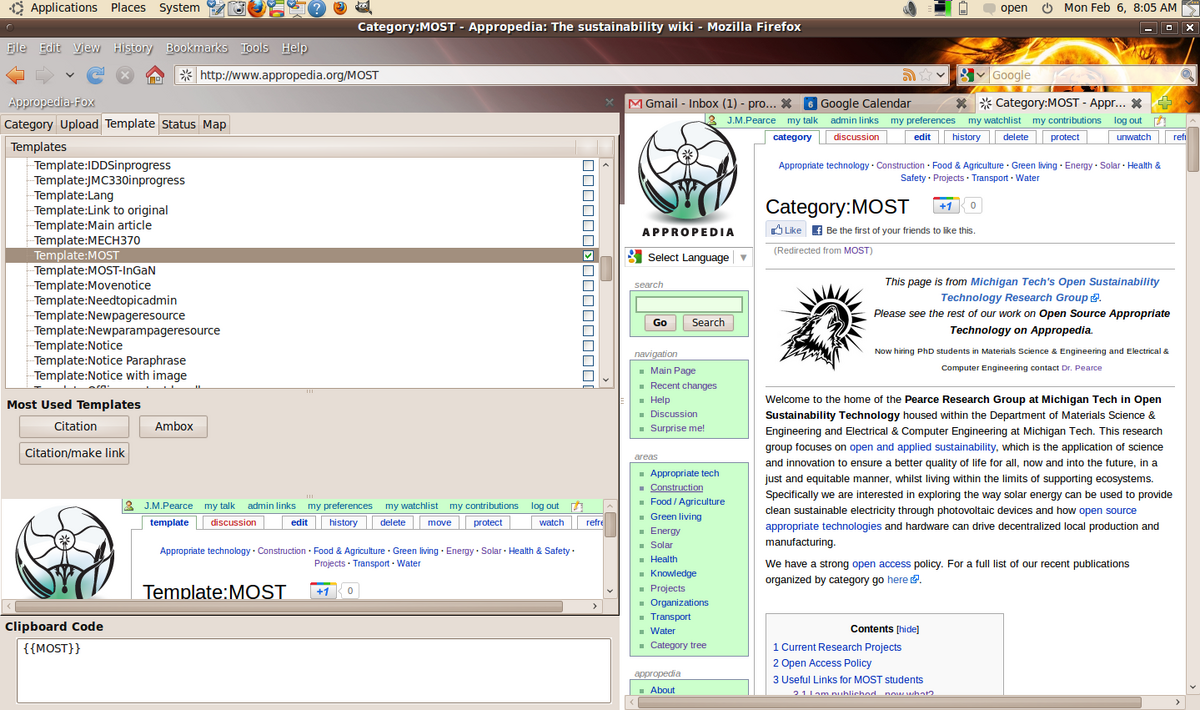Close the Appropedia-Fox sidebar
Screen dimensions: 1200x710
(x=610, y=102)
